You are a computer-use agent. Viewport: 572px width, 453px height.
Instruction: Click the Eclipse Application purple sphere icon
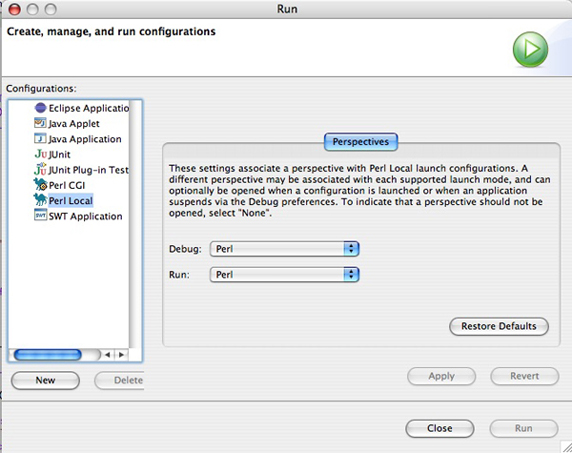pos(40,108)
